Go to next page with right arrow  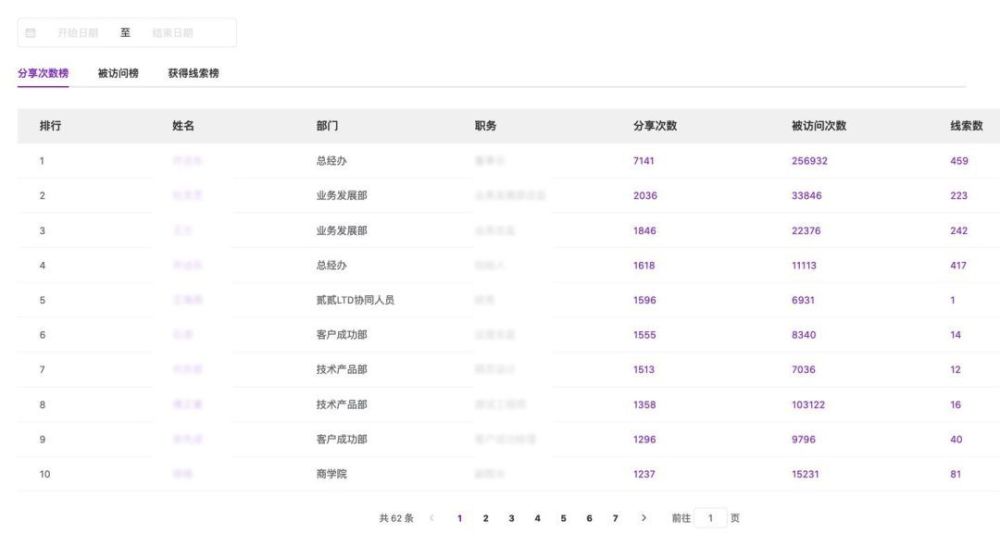643,518
